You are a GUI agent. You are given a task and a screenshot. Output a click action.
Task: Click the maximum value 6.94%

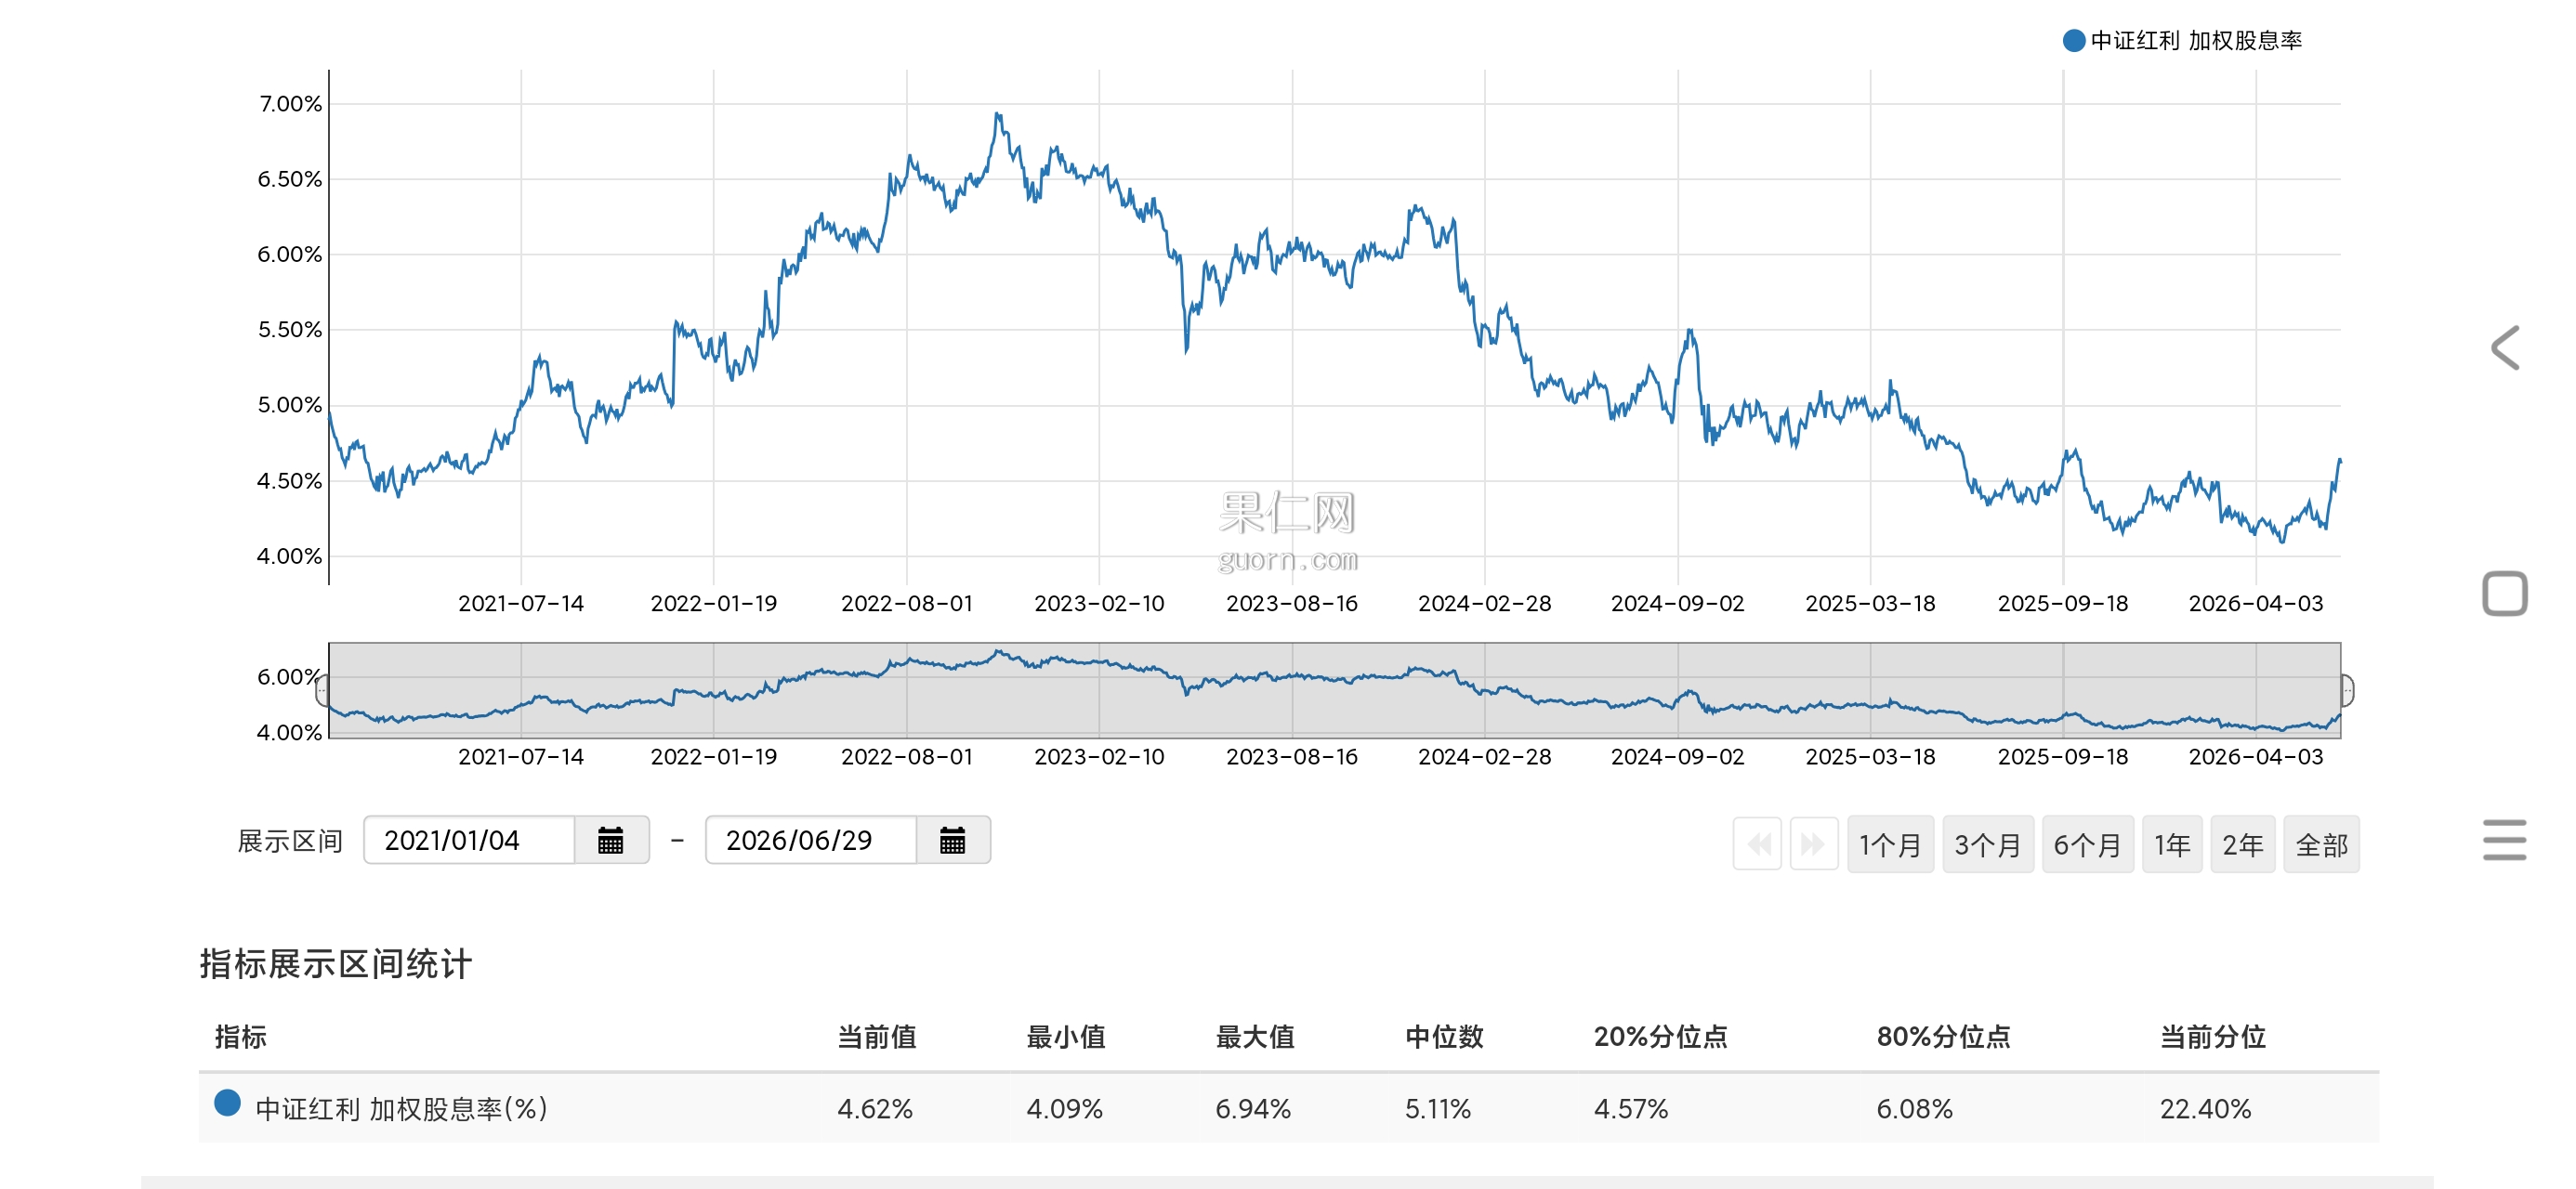point(1253,1109)
